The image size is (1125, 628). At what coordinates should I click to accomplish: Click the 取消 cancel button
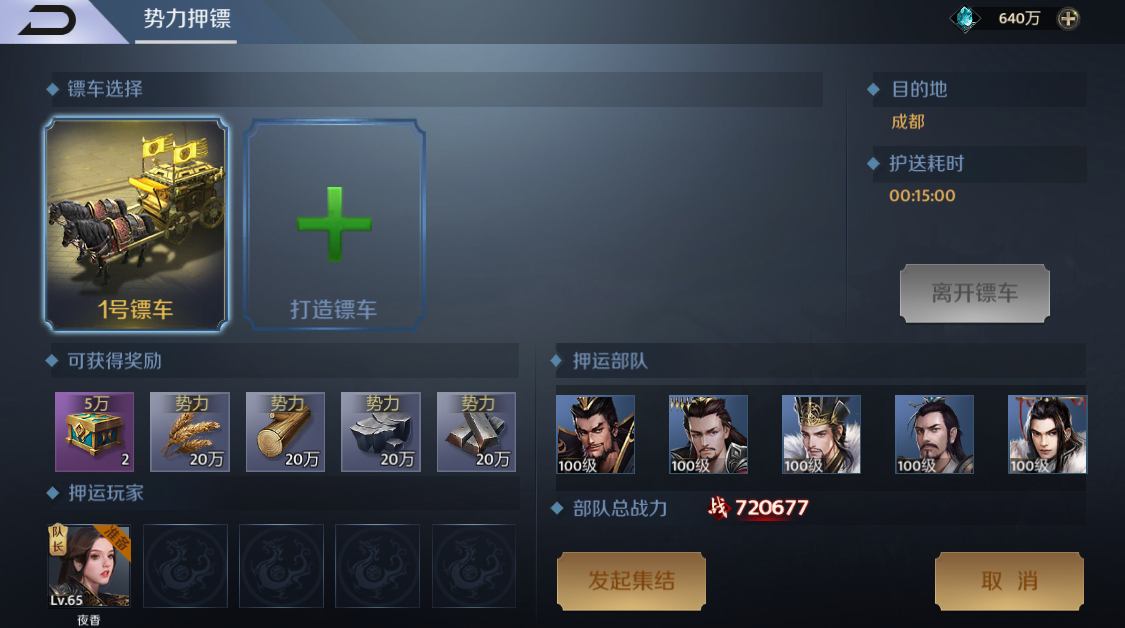click(1009, 581)
